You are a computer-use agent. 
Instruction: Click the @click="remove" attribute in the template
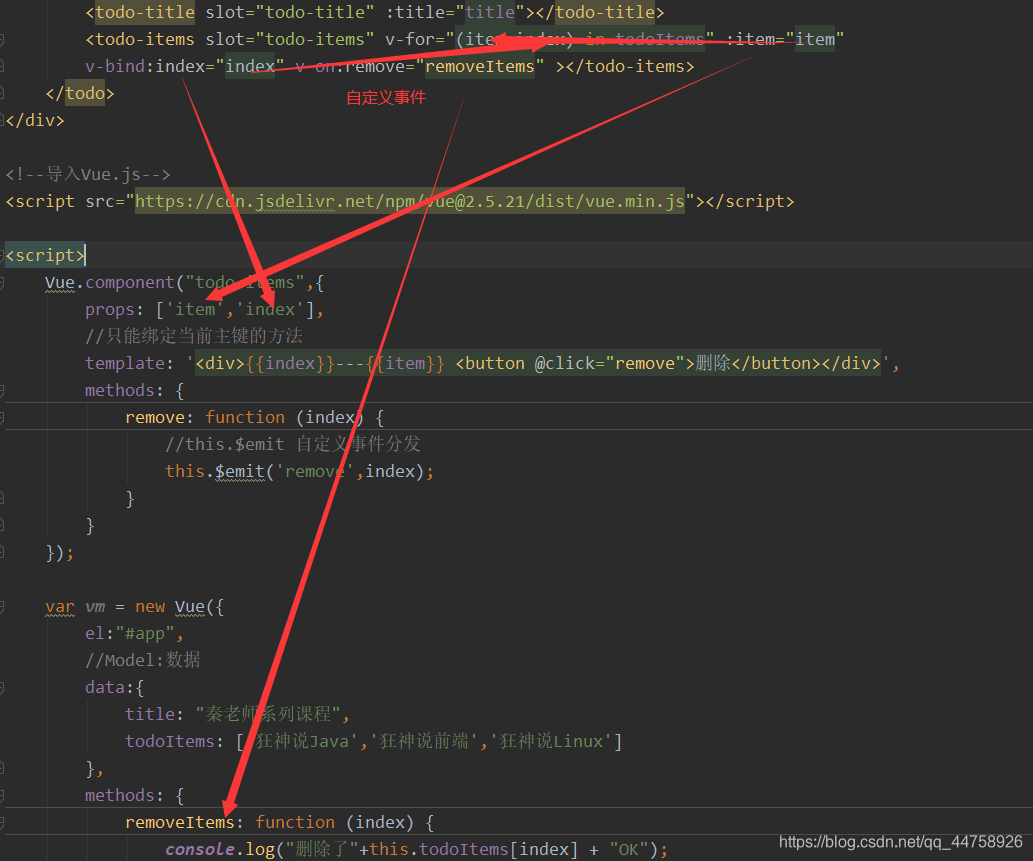tap(609, 364)
